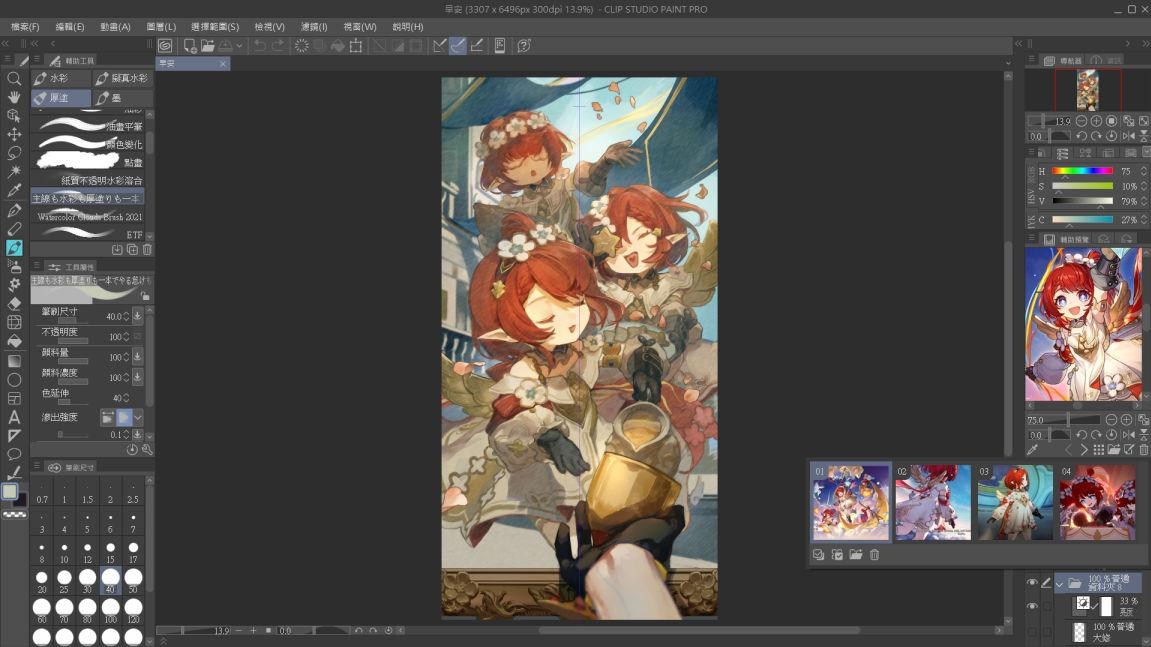The height and width of the screenshot is (647, 1151).
Task: Select the Airbrush tool
Action: [14, 266]
